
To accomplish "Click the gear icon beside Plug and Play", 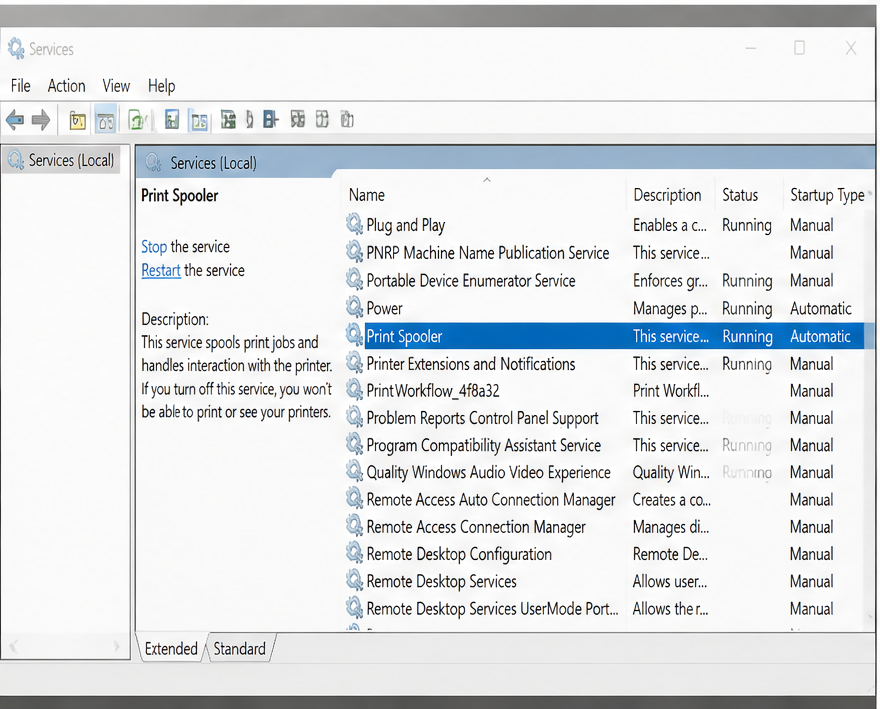I will click(354, 224).
